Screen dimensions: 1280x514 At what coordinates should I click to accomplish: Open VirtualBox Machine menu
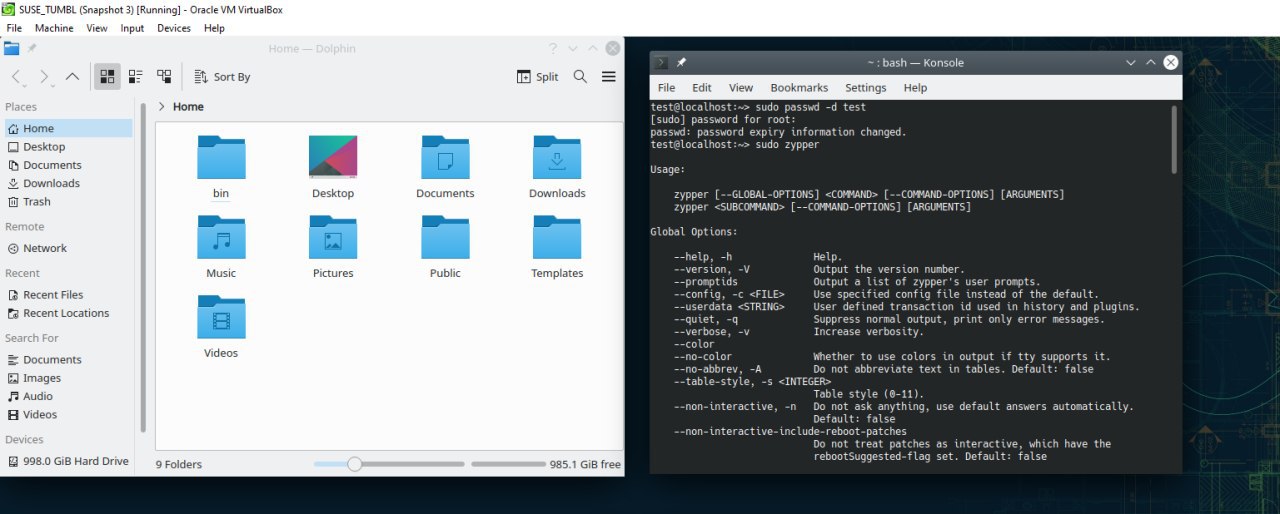[x=54, y=28]
